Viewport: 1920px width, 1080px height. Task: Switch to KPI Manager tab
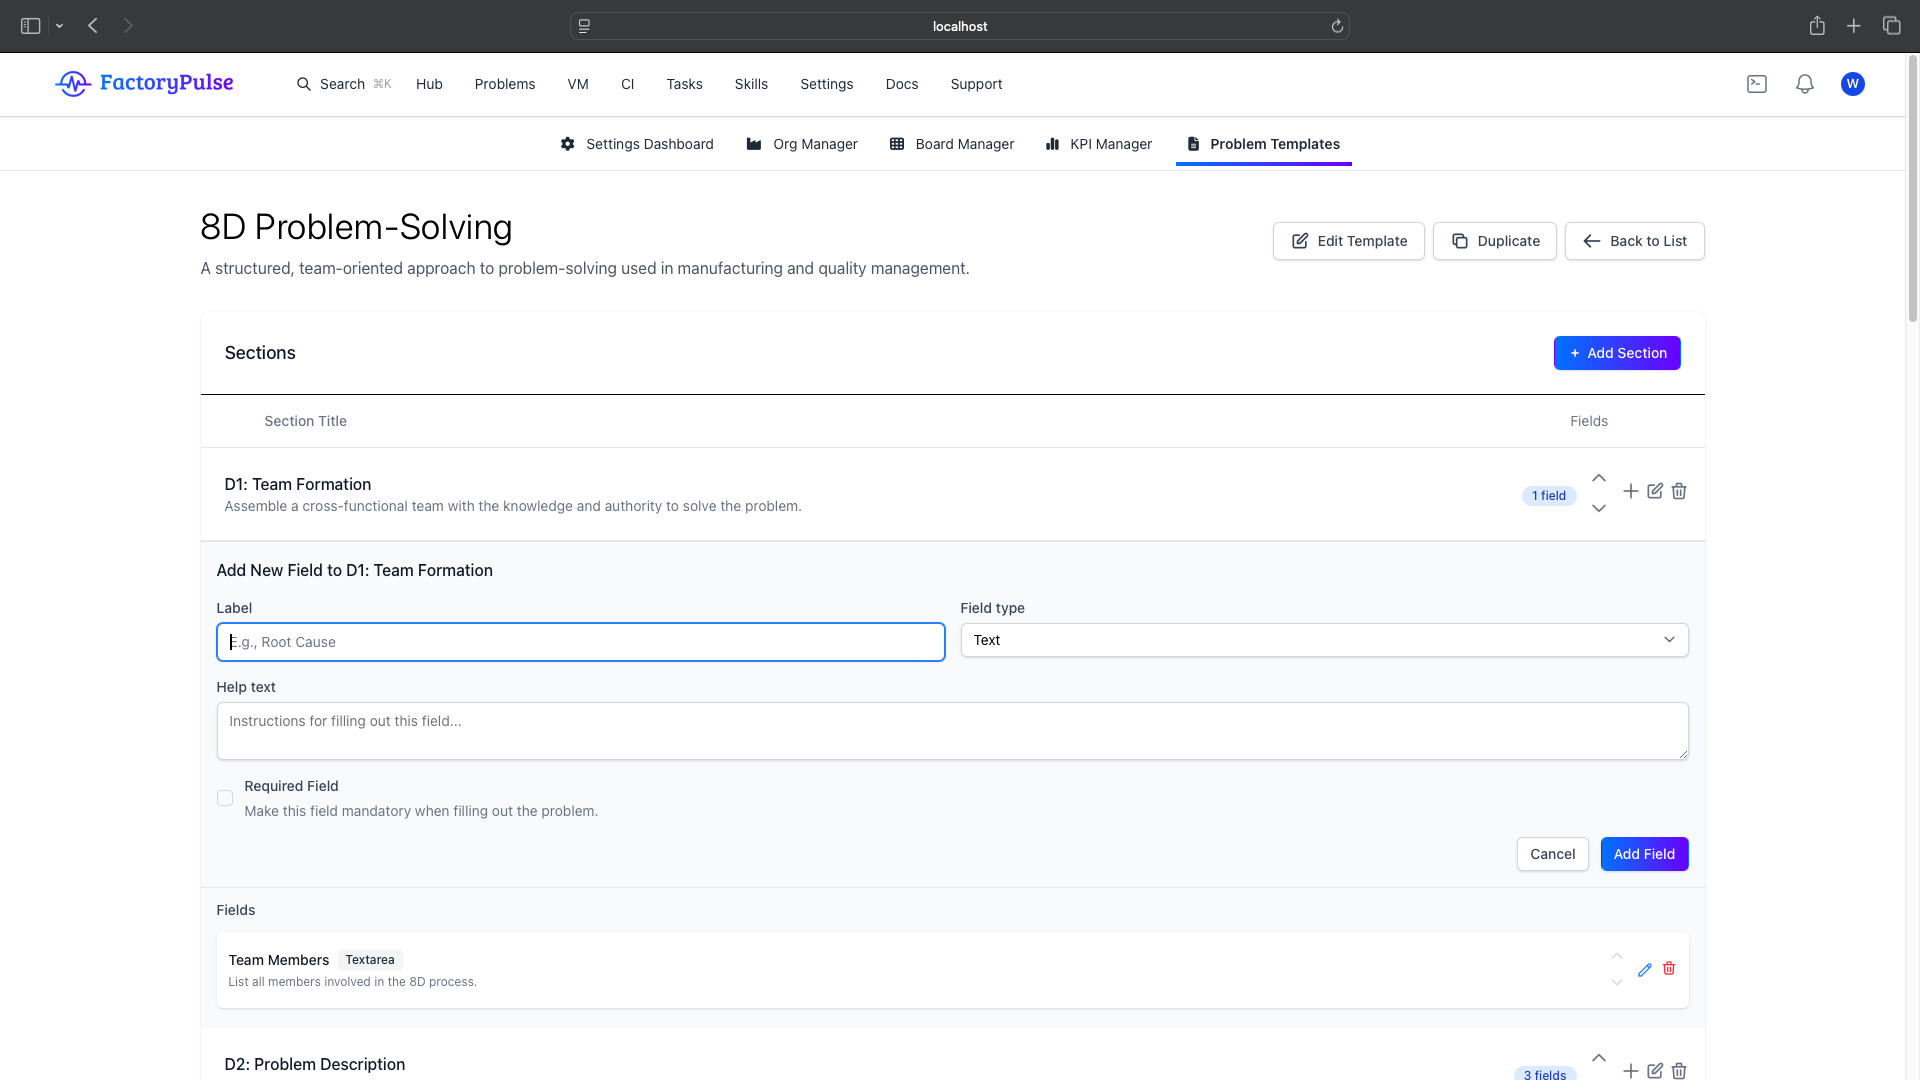1099,144
